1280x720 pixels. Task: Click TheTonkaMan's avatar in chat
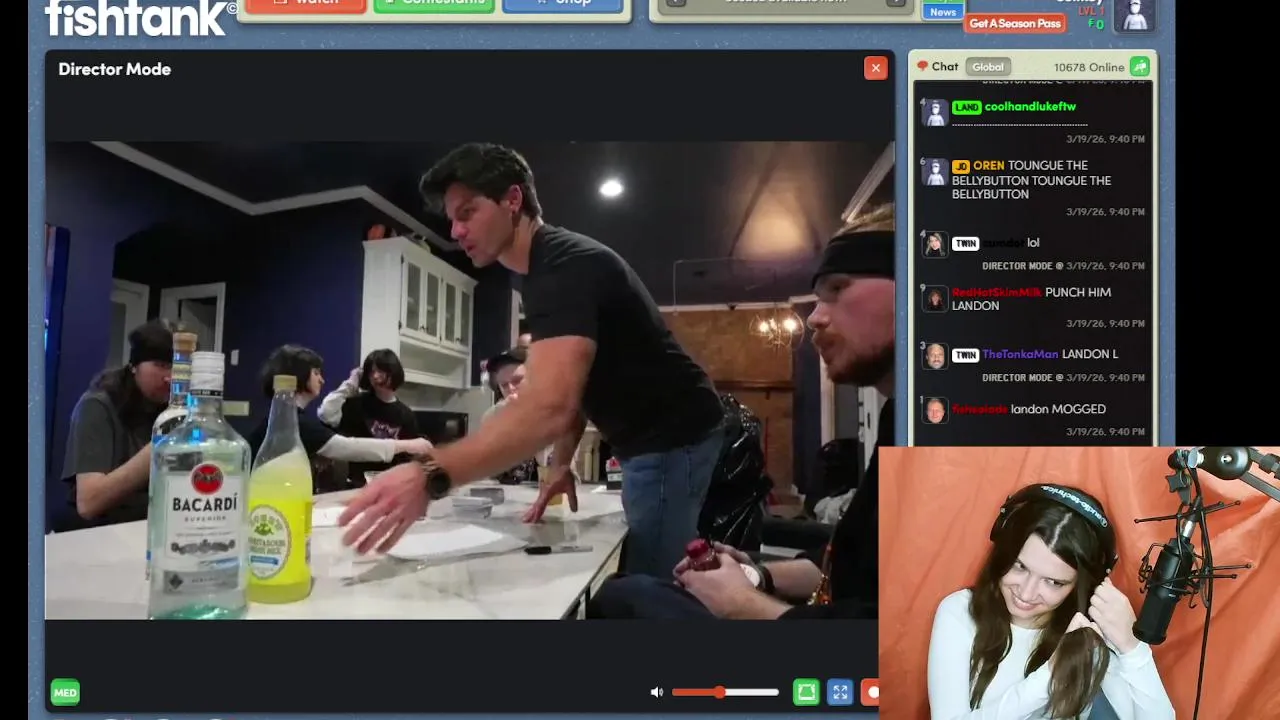(x=934, y=356)
